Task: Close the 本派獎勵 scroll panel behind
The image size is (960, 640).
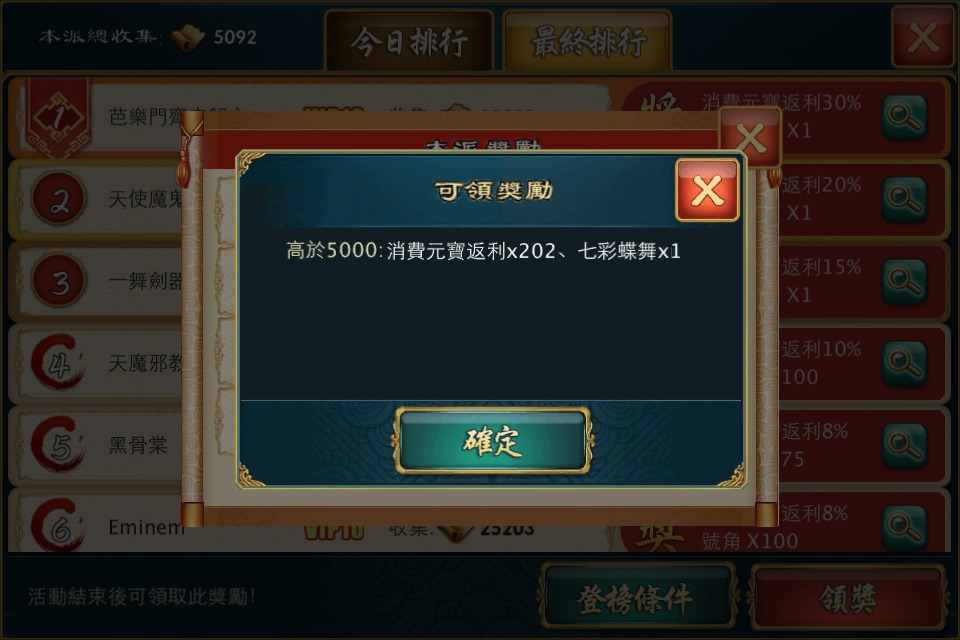Action: pyautogui.click(x=751, y=138)
